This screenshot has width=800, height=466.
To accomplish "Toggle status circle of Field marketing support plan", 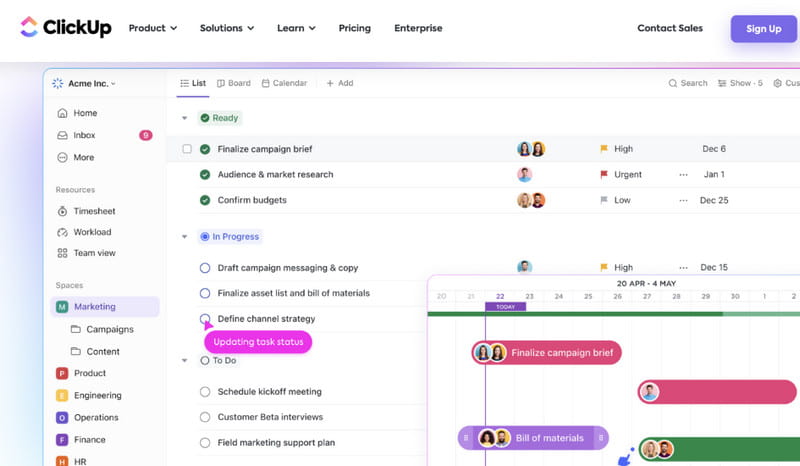I will (205, 443).
